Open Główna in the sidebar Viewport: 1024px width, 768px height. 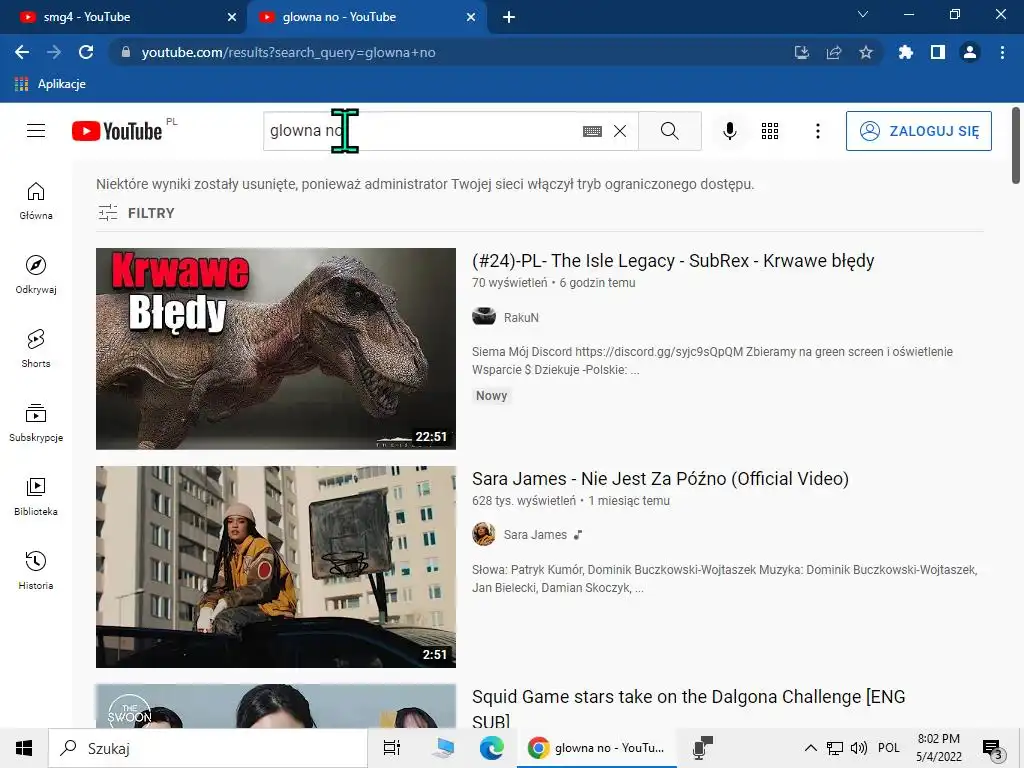(36, 201)
